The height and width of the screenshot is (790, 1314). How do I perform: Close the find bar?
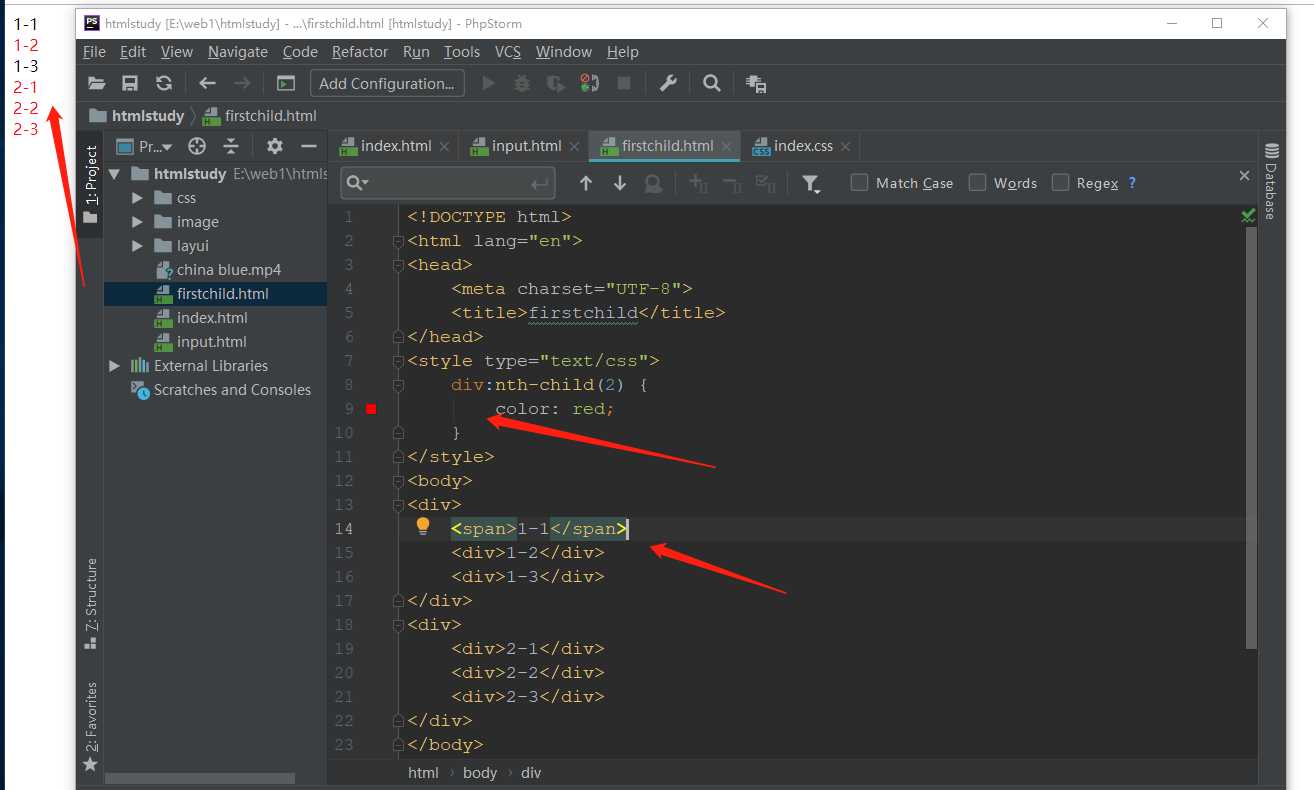[1244, 176]
